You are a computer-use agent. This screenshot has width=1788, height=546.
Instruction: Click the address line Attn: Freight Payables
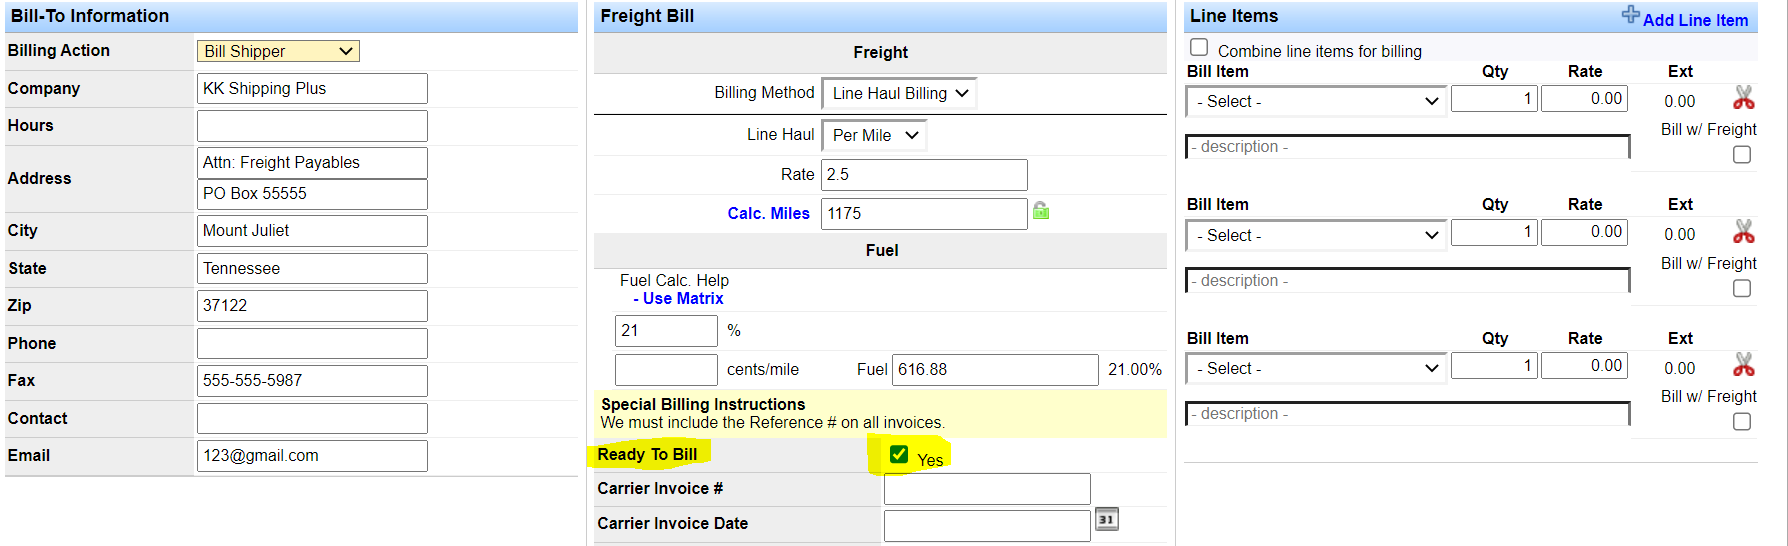[x=312, y=162]
